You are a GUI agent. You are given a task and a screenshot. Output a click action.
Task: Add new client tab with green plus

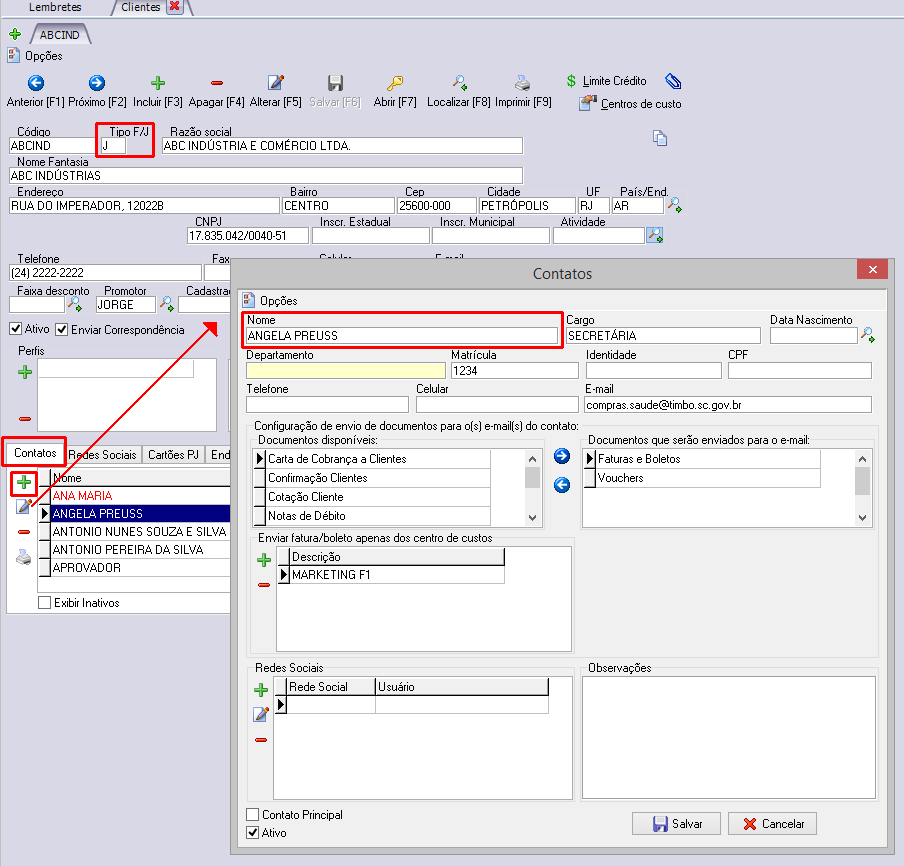[x=16, y=34]
